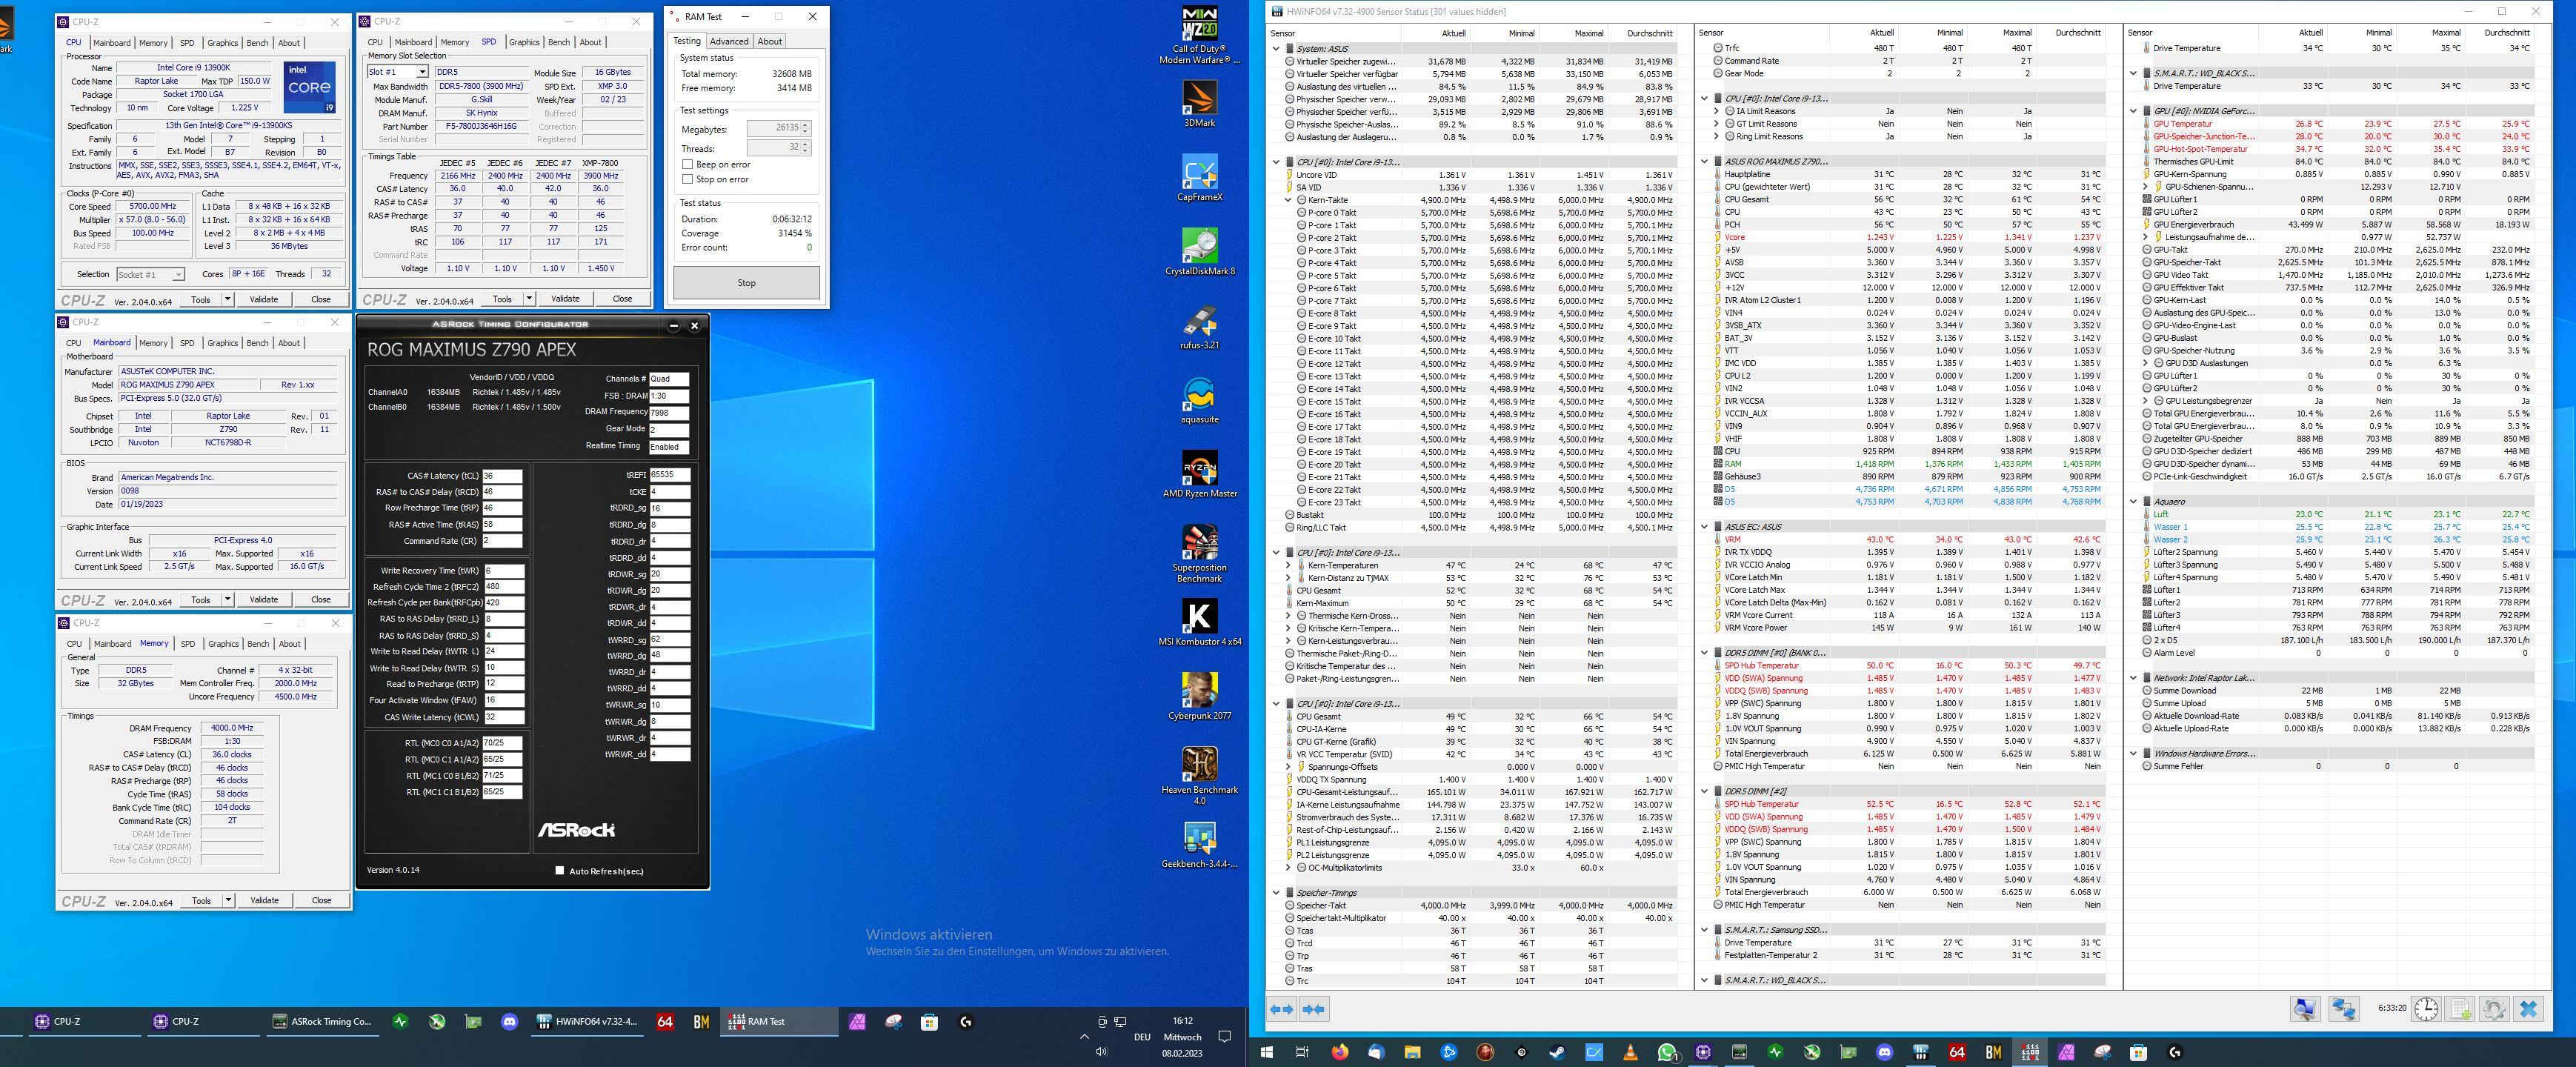Viewport: 2576px width, 1067px height.
Task: Click the HWiNFO reset clock icon
Action: point(2426,1009)
